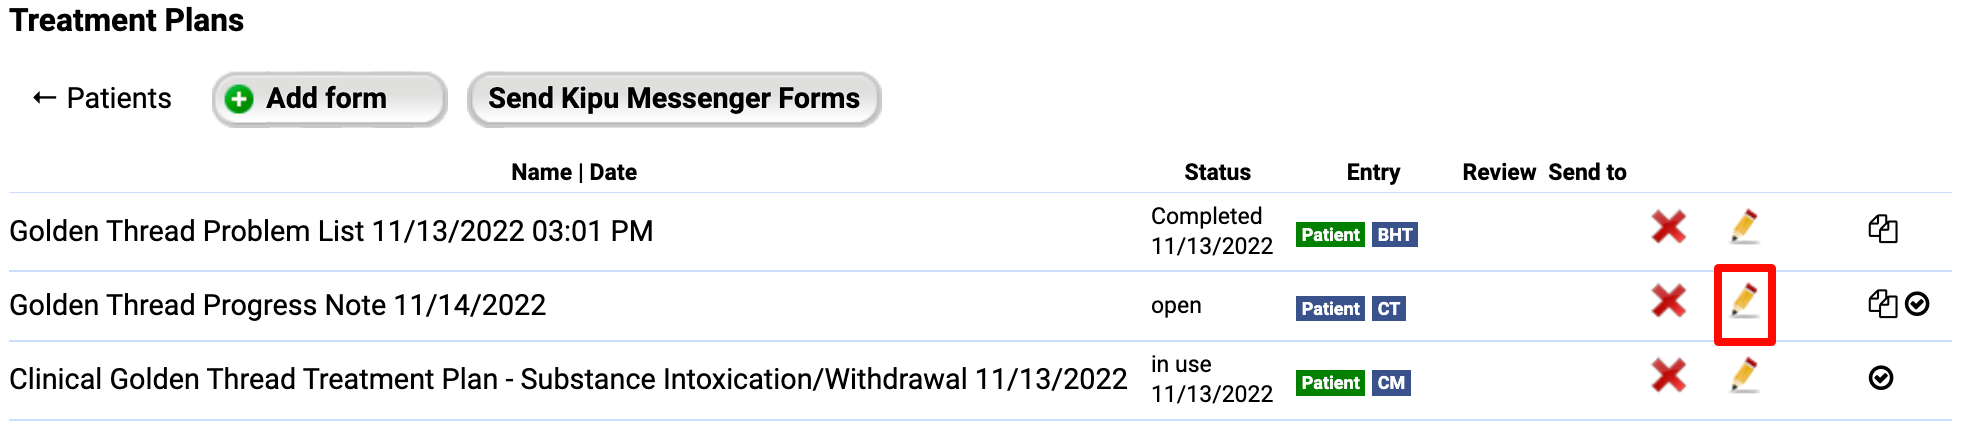Screen dimensions: 1984x444
Task: Click the CT tag on Progress Note
Action: pyautogui.click(x=1388, y=309)
